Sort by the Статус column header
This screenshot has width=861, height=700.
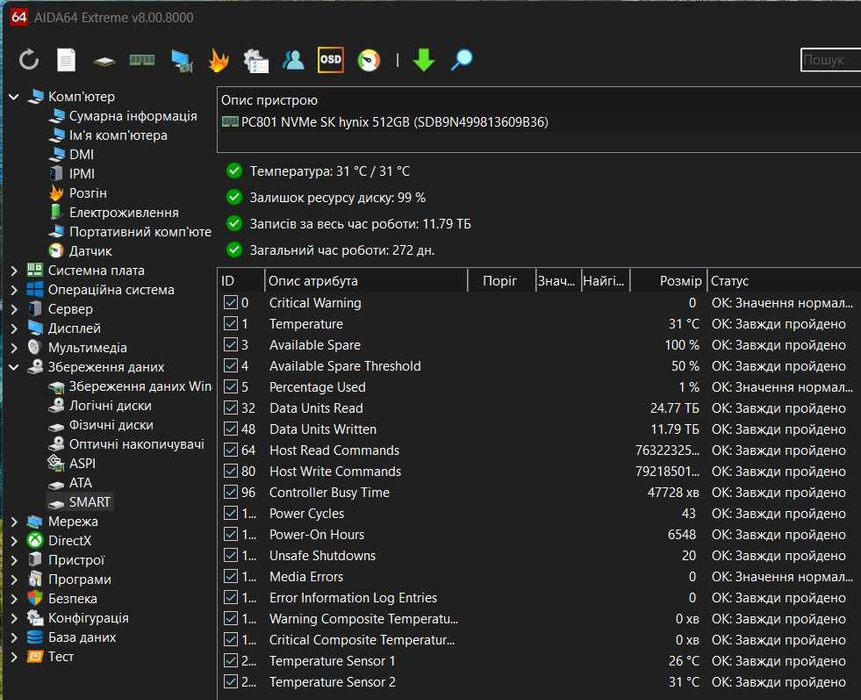click(784, 281)
